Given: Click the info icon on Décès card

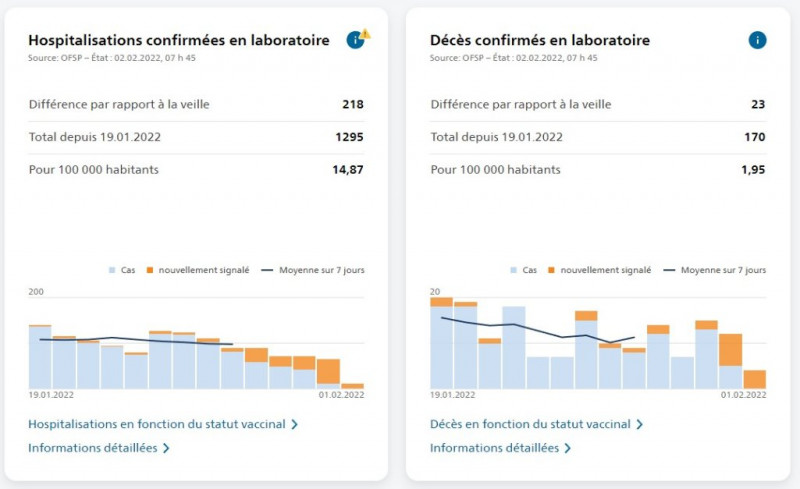Looking at the screenshot, I should (x=757, y=40).
